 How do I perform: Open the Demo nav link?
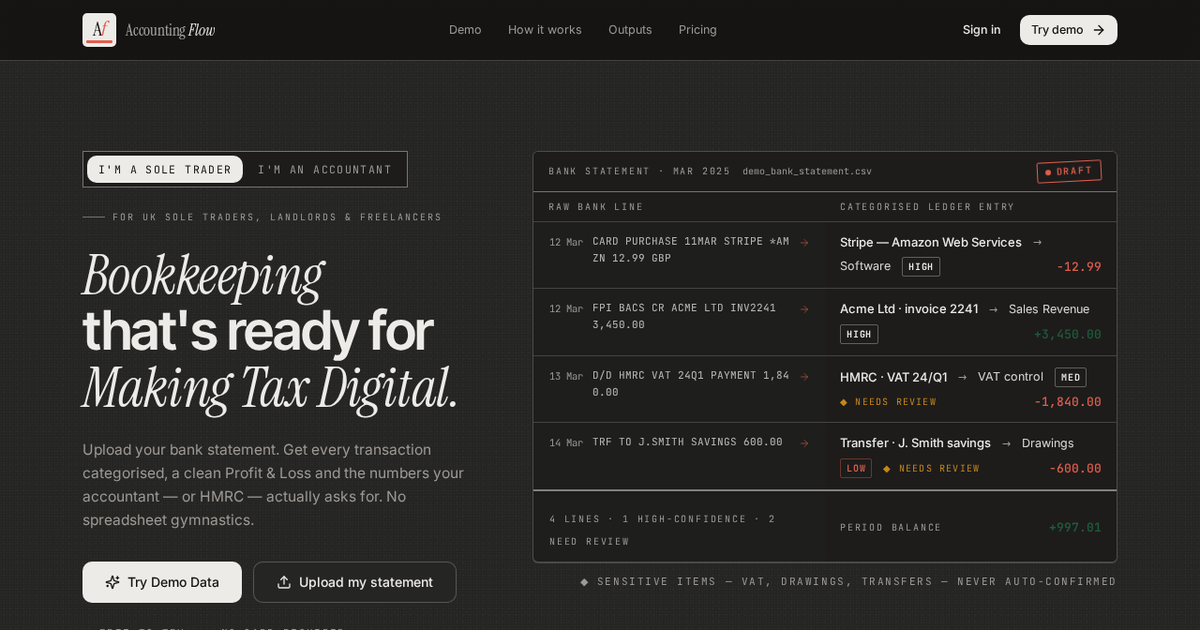(465, 30)
